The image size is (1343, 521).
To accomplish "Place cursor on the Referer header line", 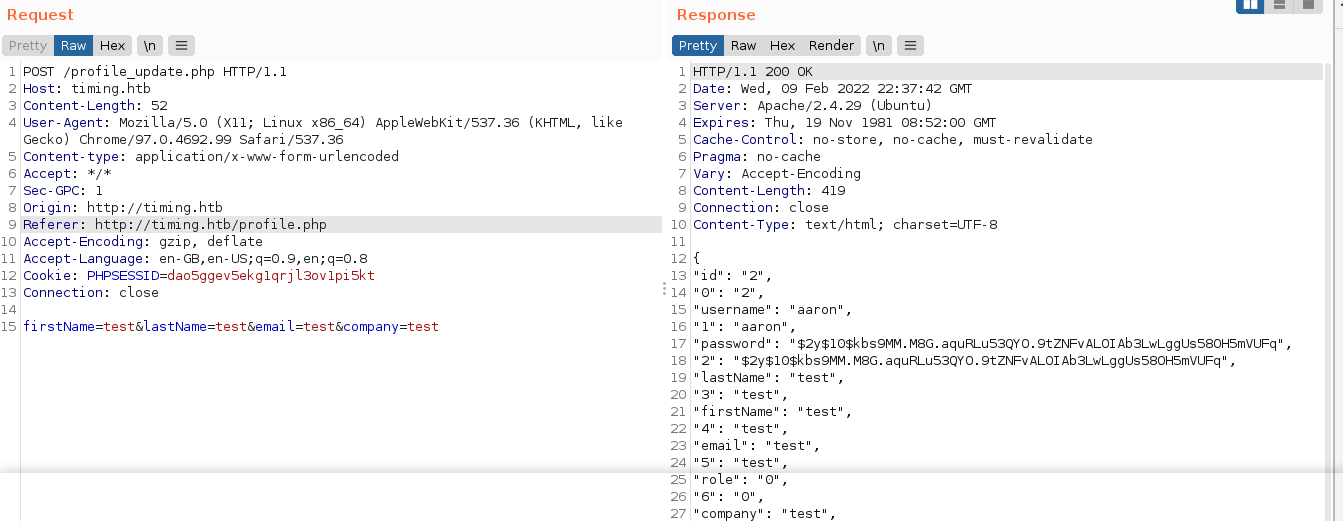I will (x=175, y=225).
